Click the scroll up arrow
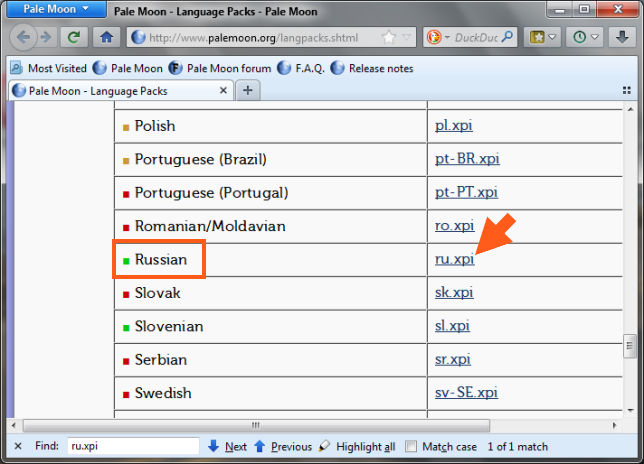This screenshot has width=644, height=464. [630, 109]
